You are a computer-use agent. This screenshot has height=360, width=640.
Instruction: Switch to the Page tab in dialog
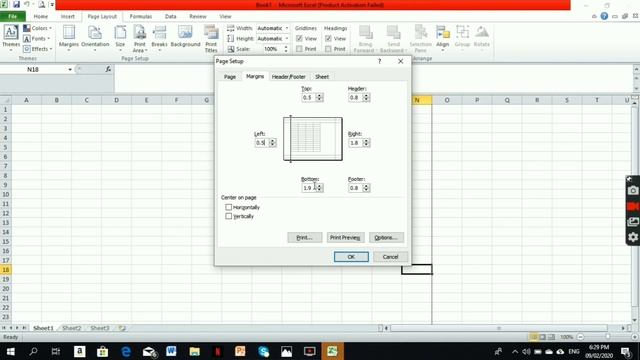[230, 77]
